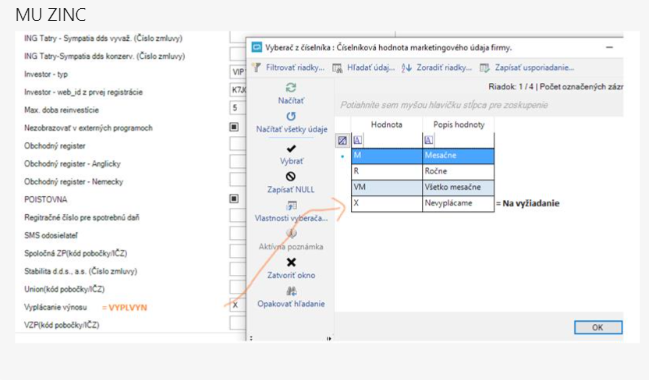Click Filtrovať riadky funnel toolbar item

(x=288, y=67)
